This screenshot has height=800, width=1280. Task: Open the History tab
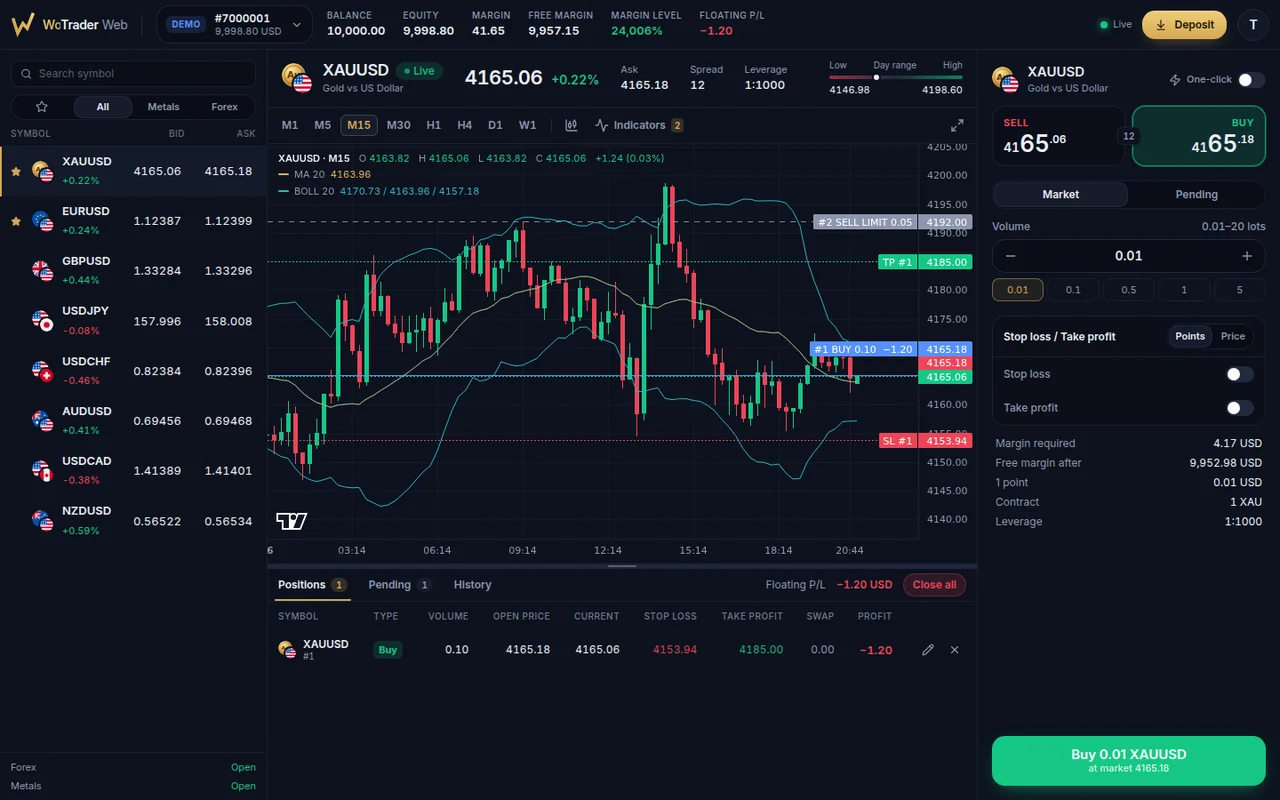[473, 585]
